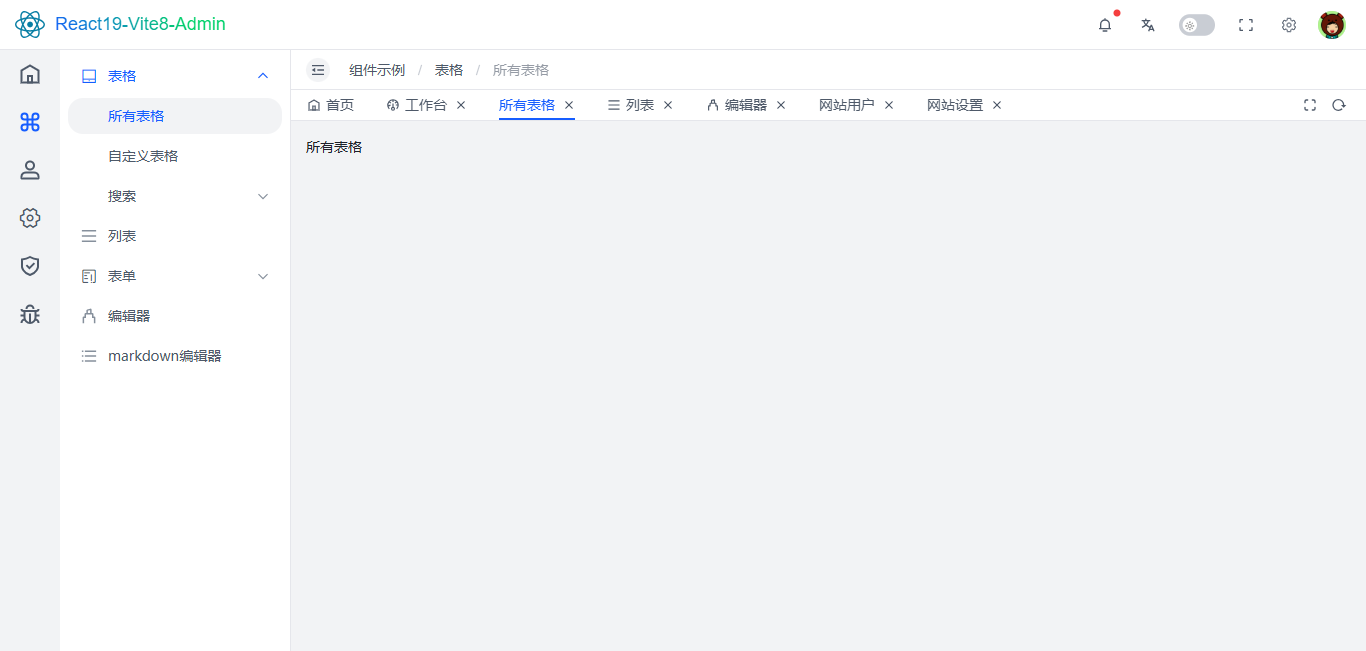Switch to the 工作台 tab

[417, 105]
